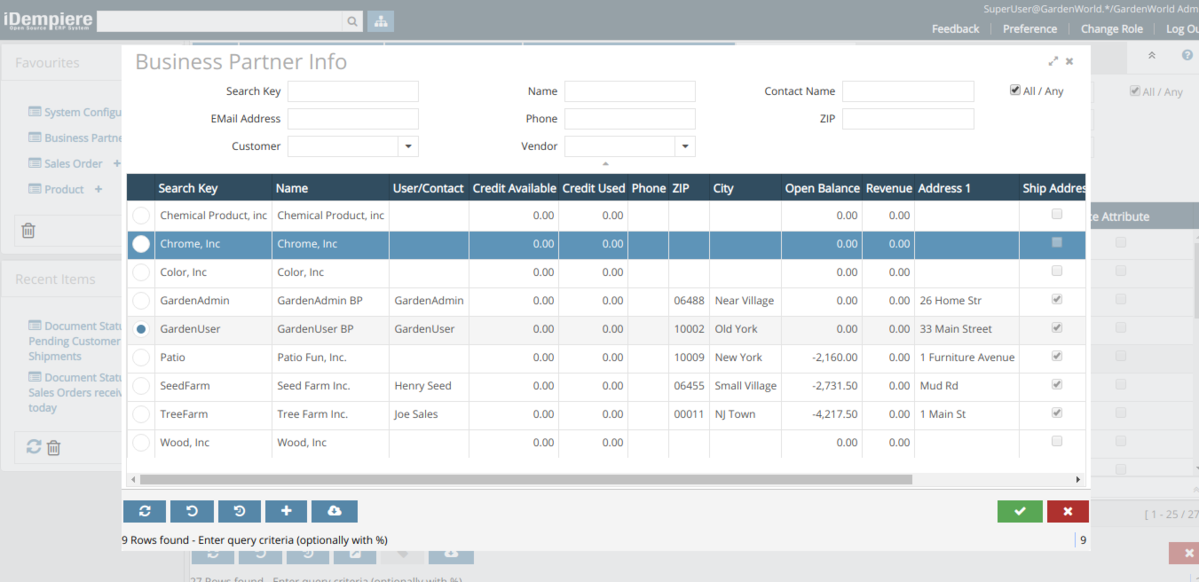Click the Refresh icon button in dialog footer
The width and height of the screenshot is (1199, 582).
pyautogui.click(x=144, y=511)
